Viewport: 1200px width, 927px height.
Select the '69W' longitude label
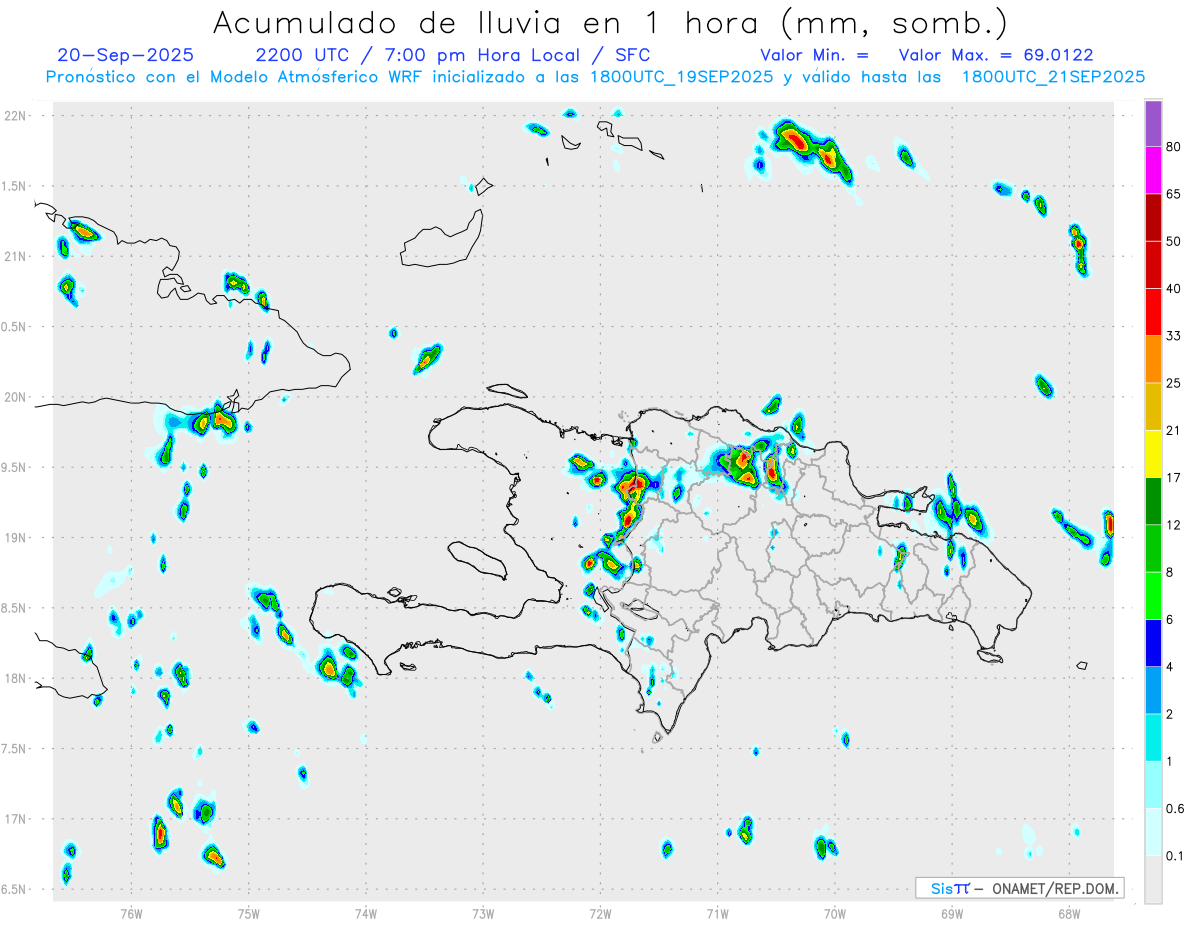pos(952,914)
